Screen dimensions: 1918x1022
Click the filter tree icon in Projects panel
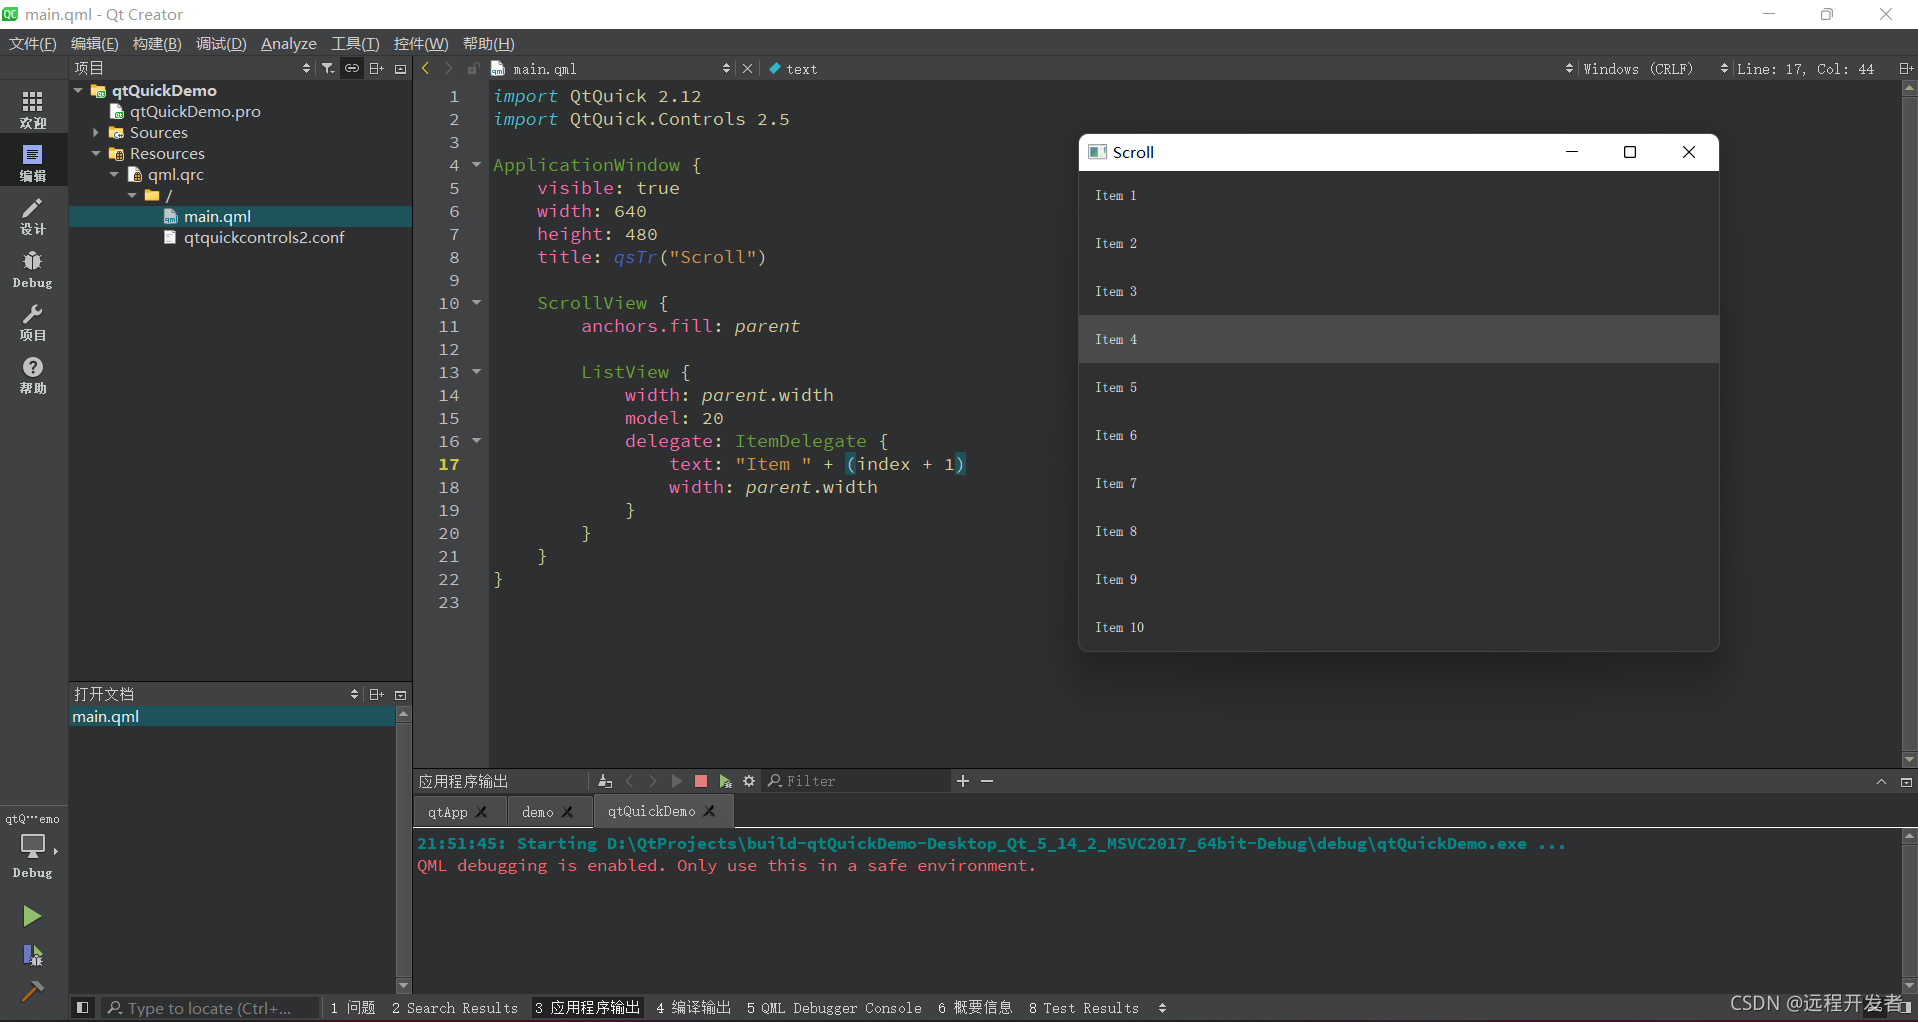tap(328, 68)
